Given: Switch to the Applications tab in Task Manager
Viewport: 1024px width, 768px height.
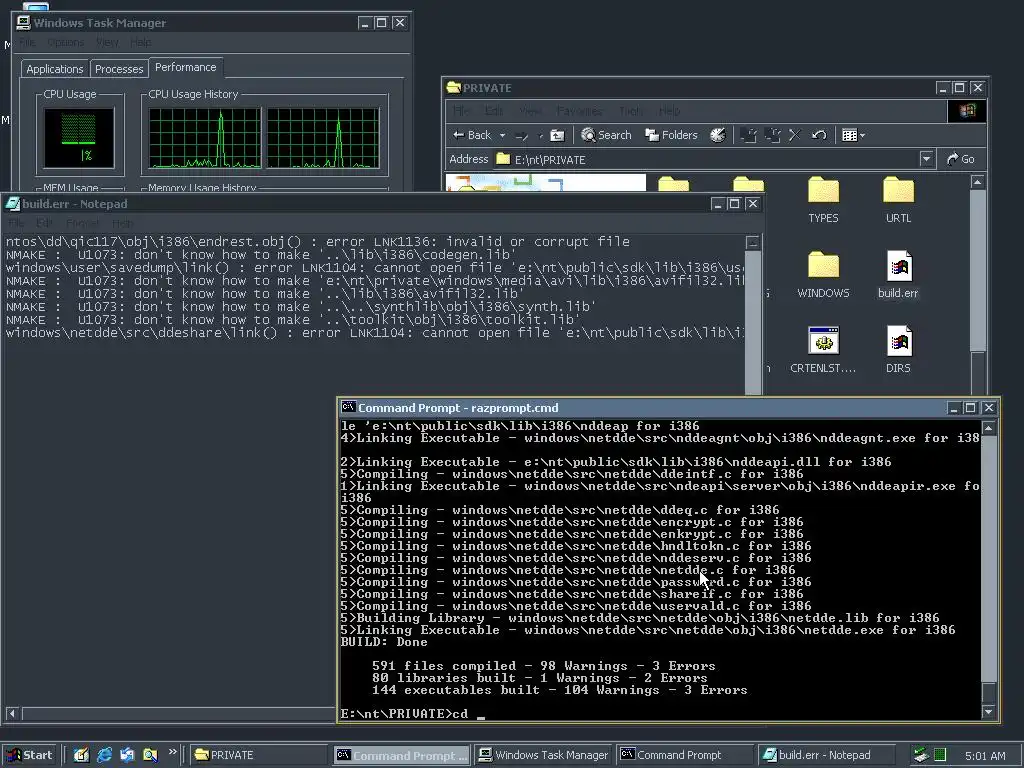Looking at the screenshot, I should (x=55, y=69).
